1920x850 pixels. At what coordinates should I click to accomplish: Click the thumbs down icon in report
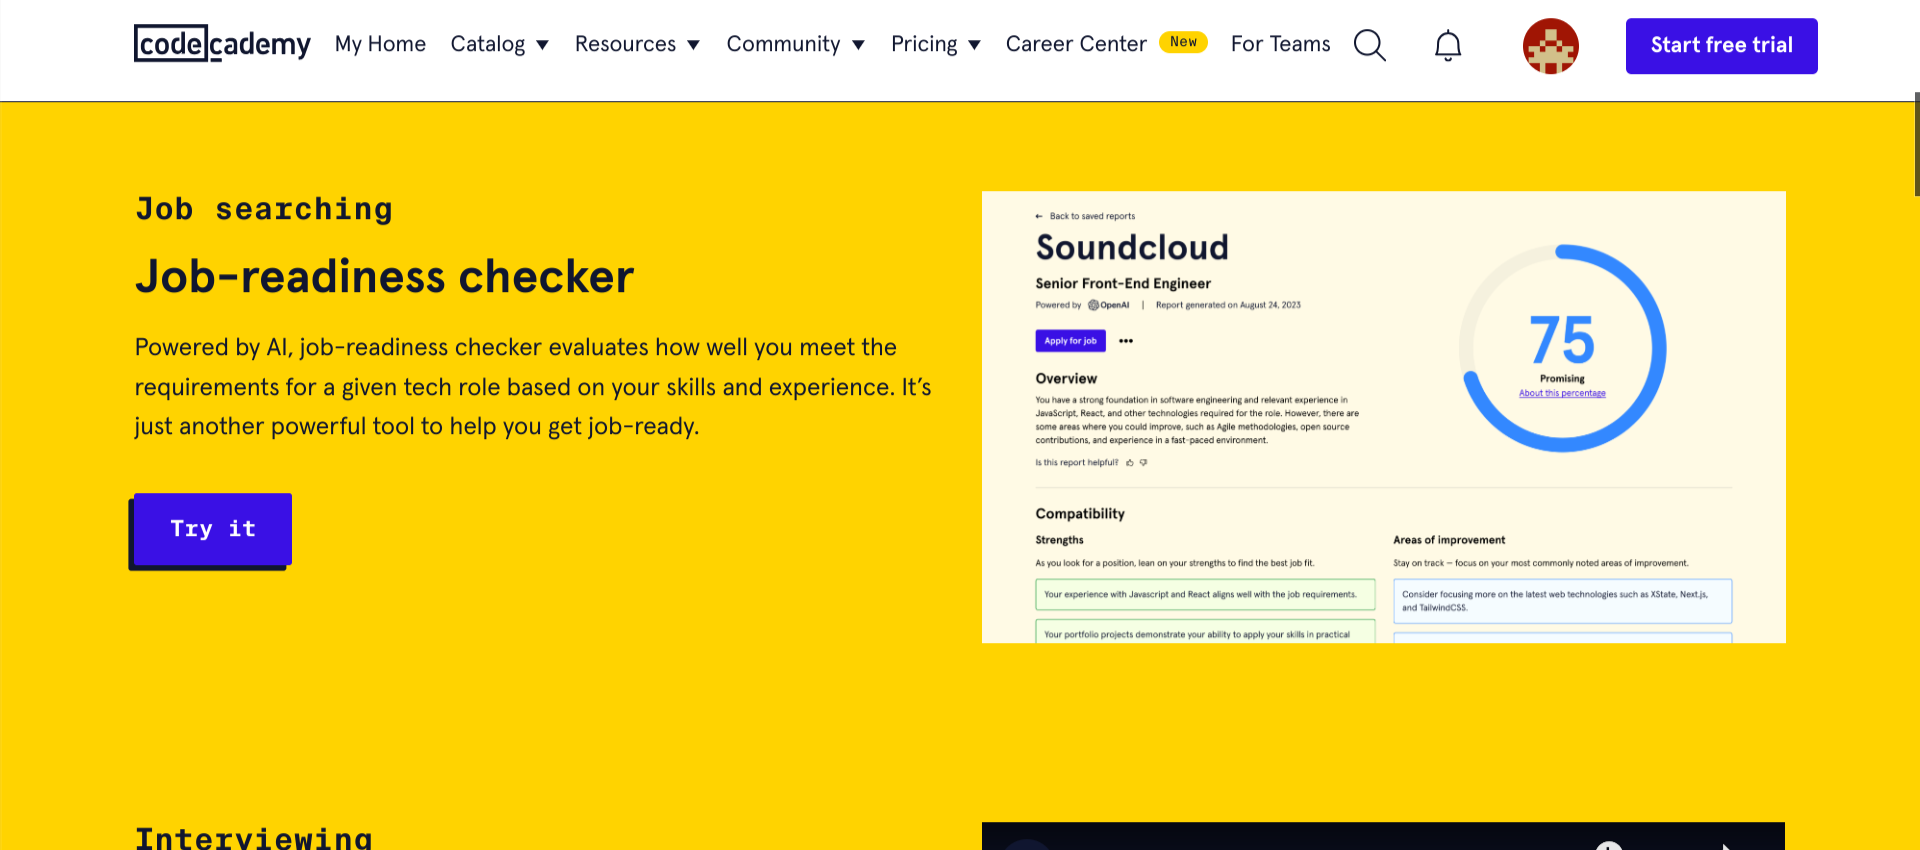pyautogui.click(x=1144, y=463)
